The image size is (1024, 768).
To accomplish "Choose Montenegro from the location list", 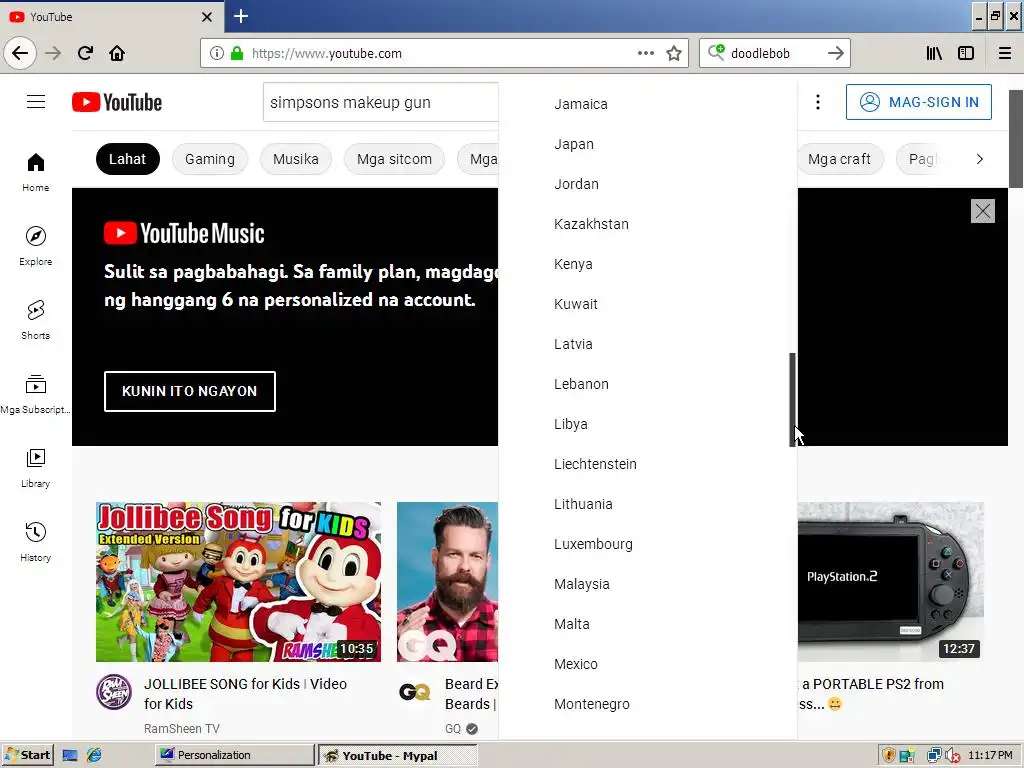I will pos(648,704).
